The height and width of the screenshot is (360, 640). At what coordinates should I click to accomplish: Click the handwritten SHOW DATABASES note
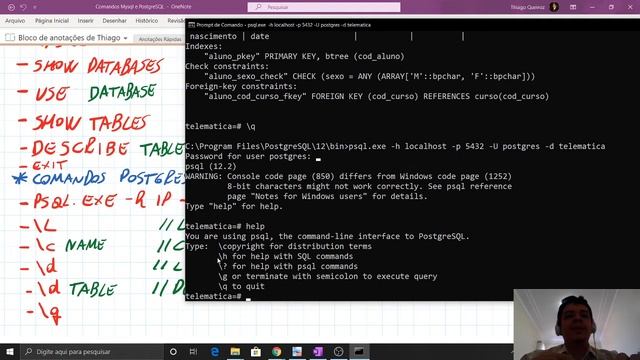coord(91,66)
